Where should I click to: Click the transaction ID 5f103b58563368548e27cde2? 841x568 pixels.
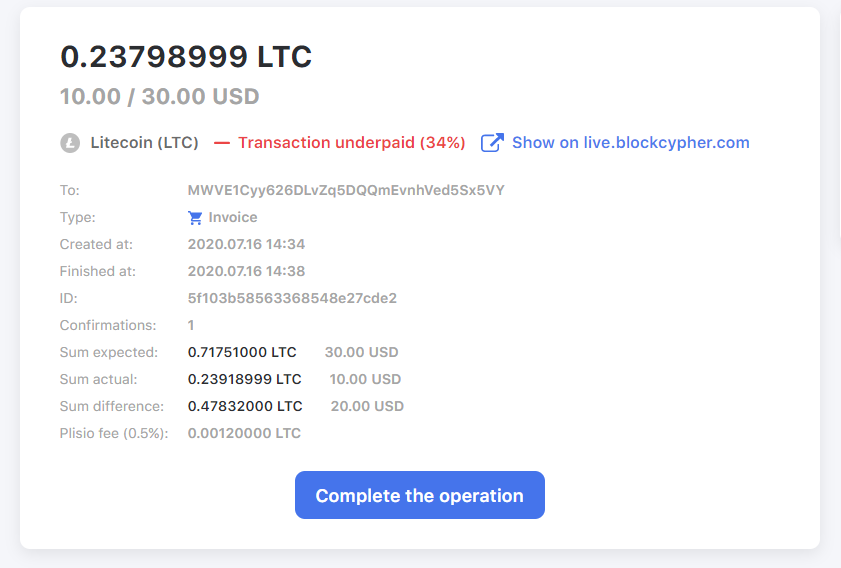(x=292, y=298)
